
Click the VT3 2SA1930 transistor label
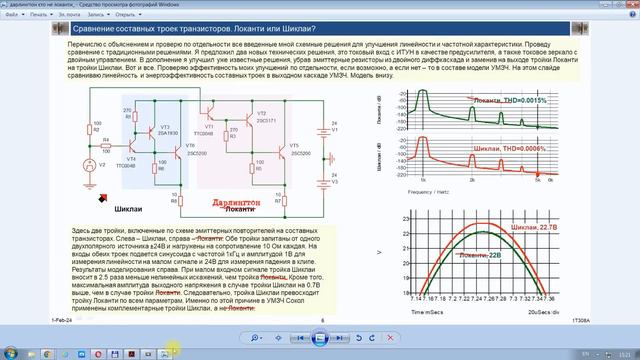click(167, 130)
